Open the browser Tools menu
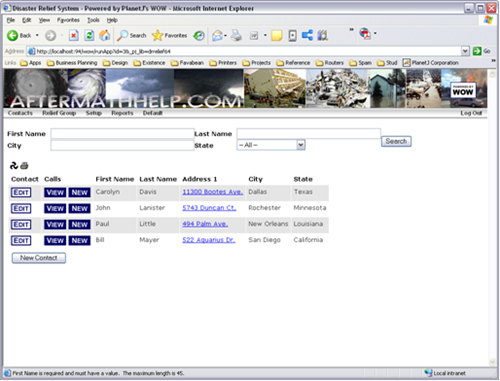The width and height of the screenshot is (500, 381). coord(93,20)
